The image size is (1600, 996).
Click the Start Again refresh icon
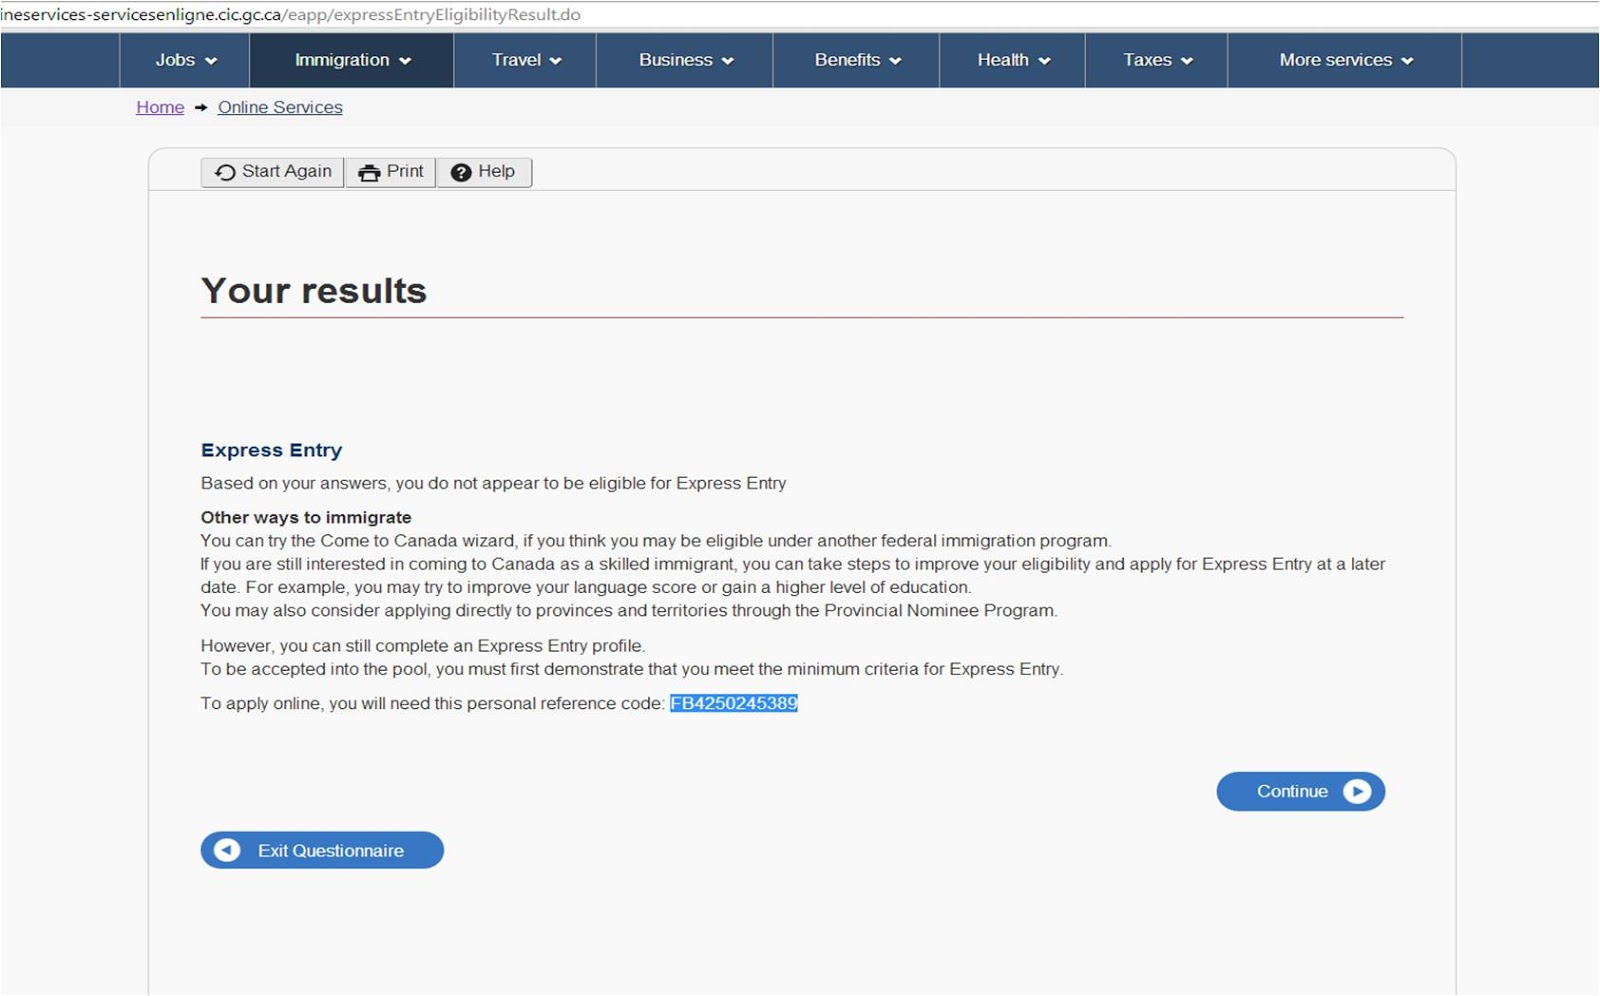pyautogui.click(x=225, y=172)
